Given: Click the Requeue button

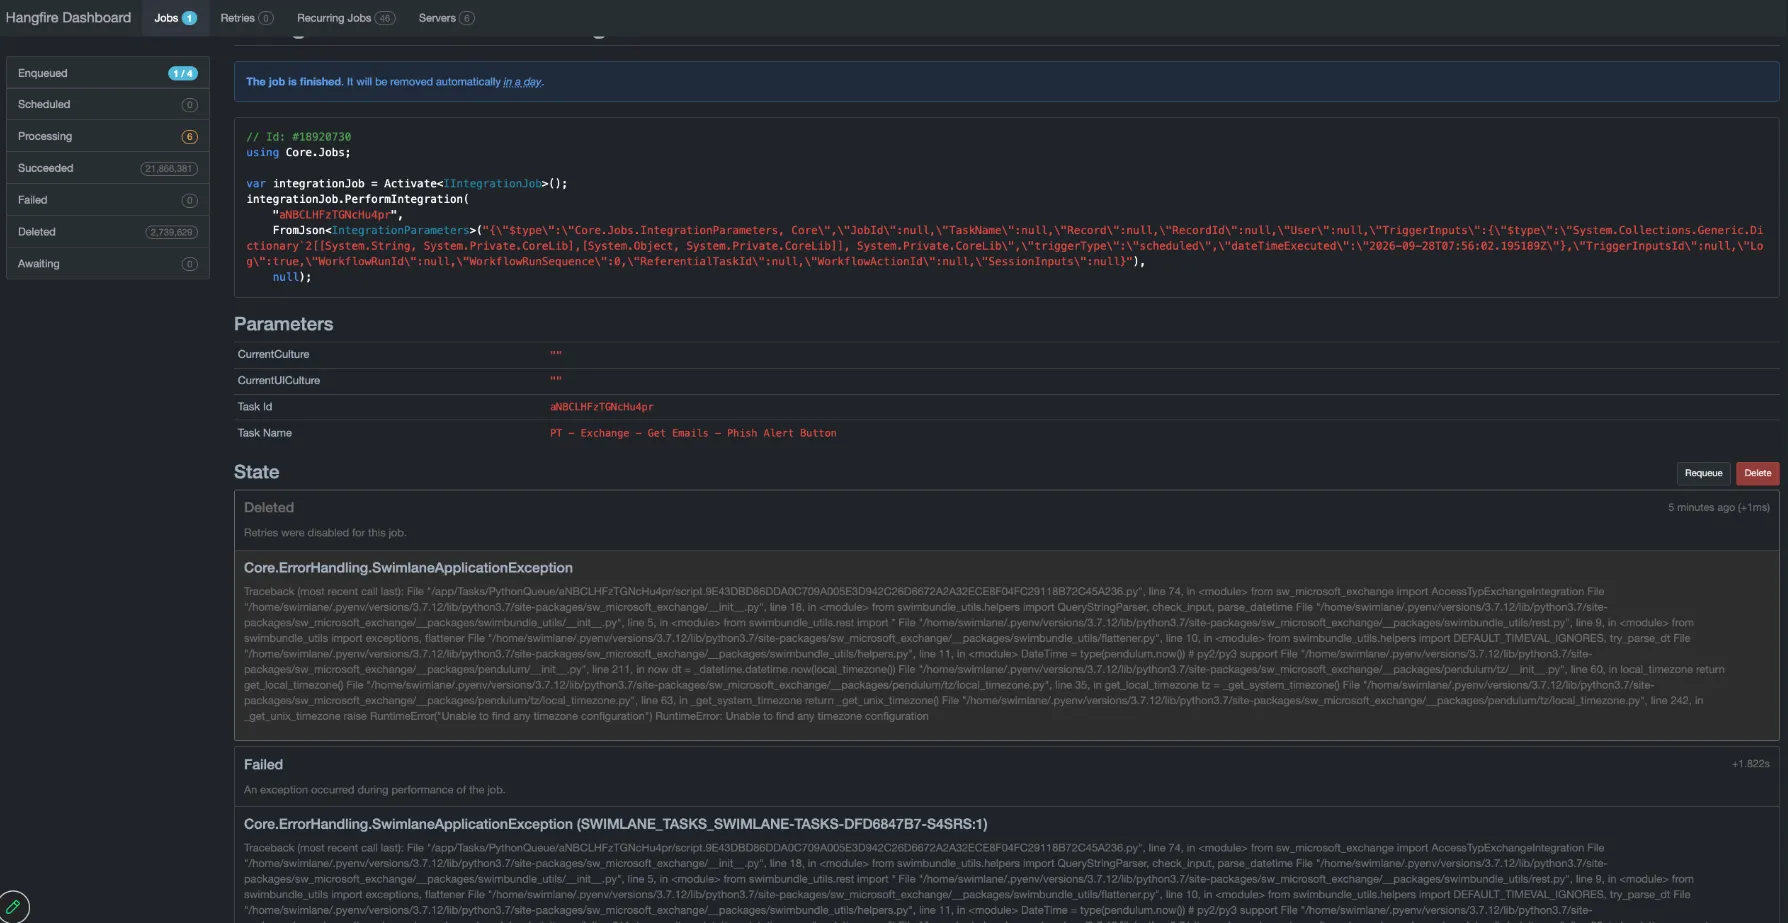Looking at the screenshot, I should (x=1703, y=473).
